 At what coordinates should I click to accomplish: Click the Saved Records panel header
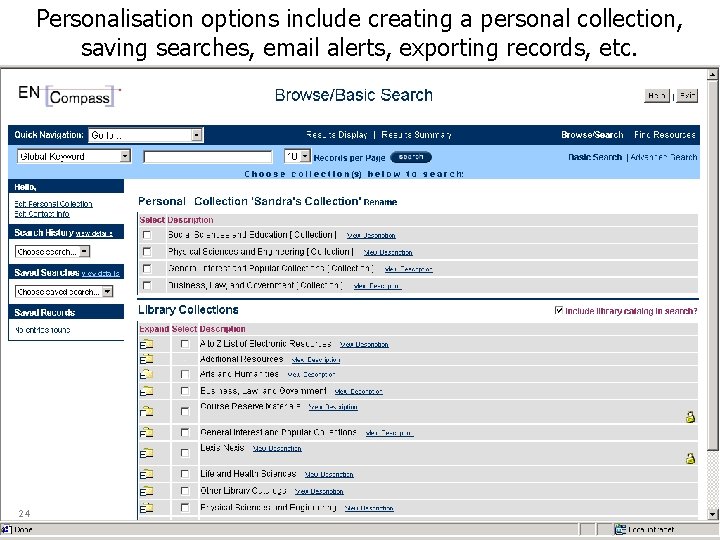coord(66,312)
